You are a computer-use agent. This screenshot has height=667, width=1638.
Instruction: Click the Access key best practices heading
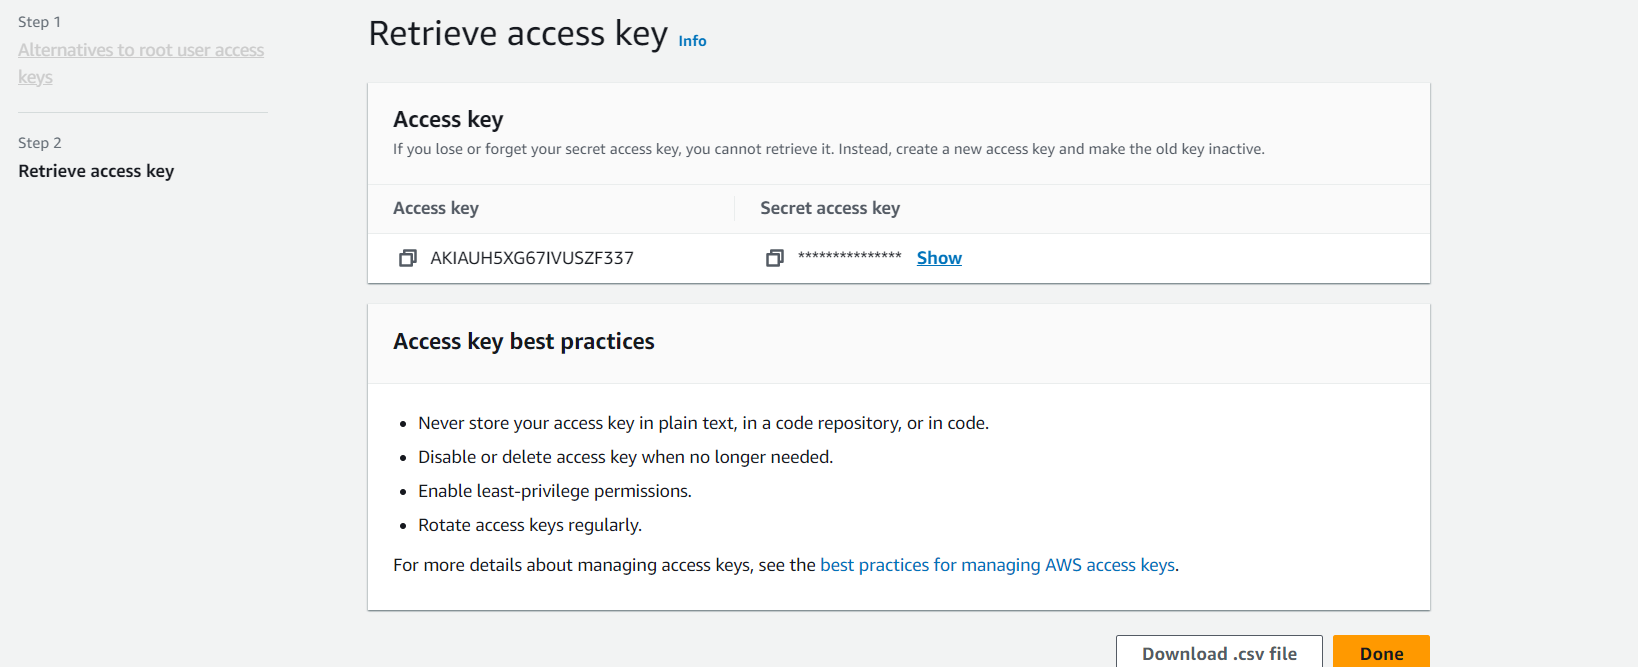coord(524,342)
